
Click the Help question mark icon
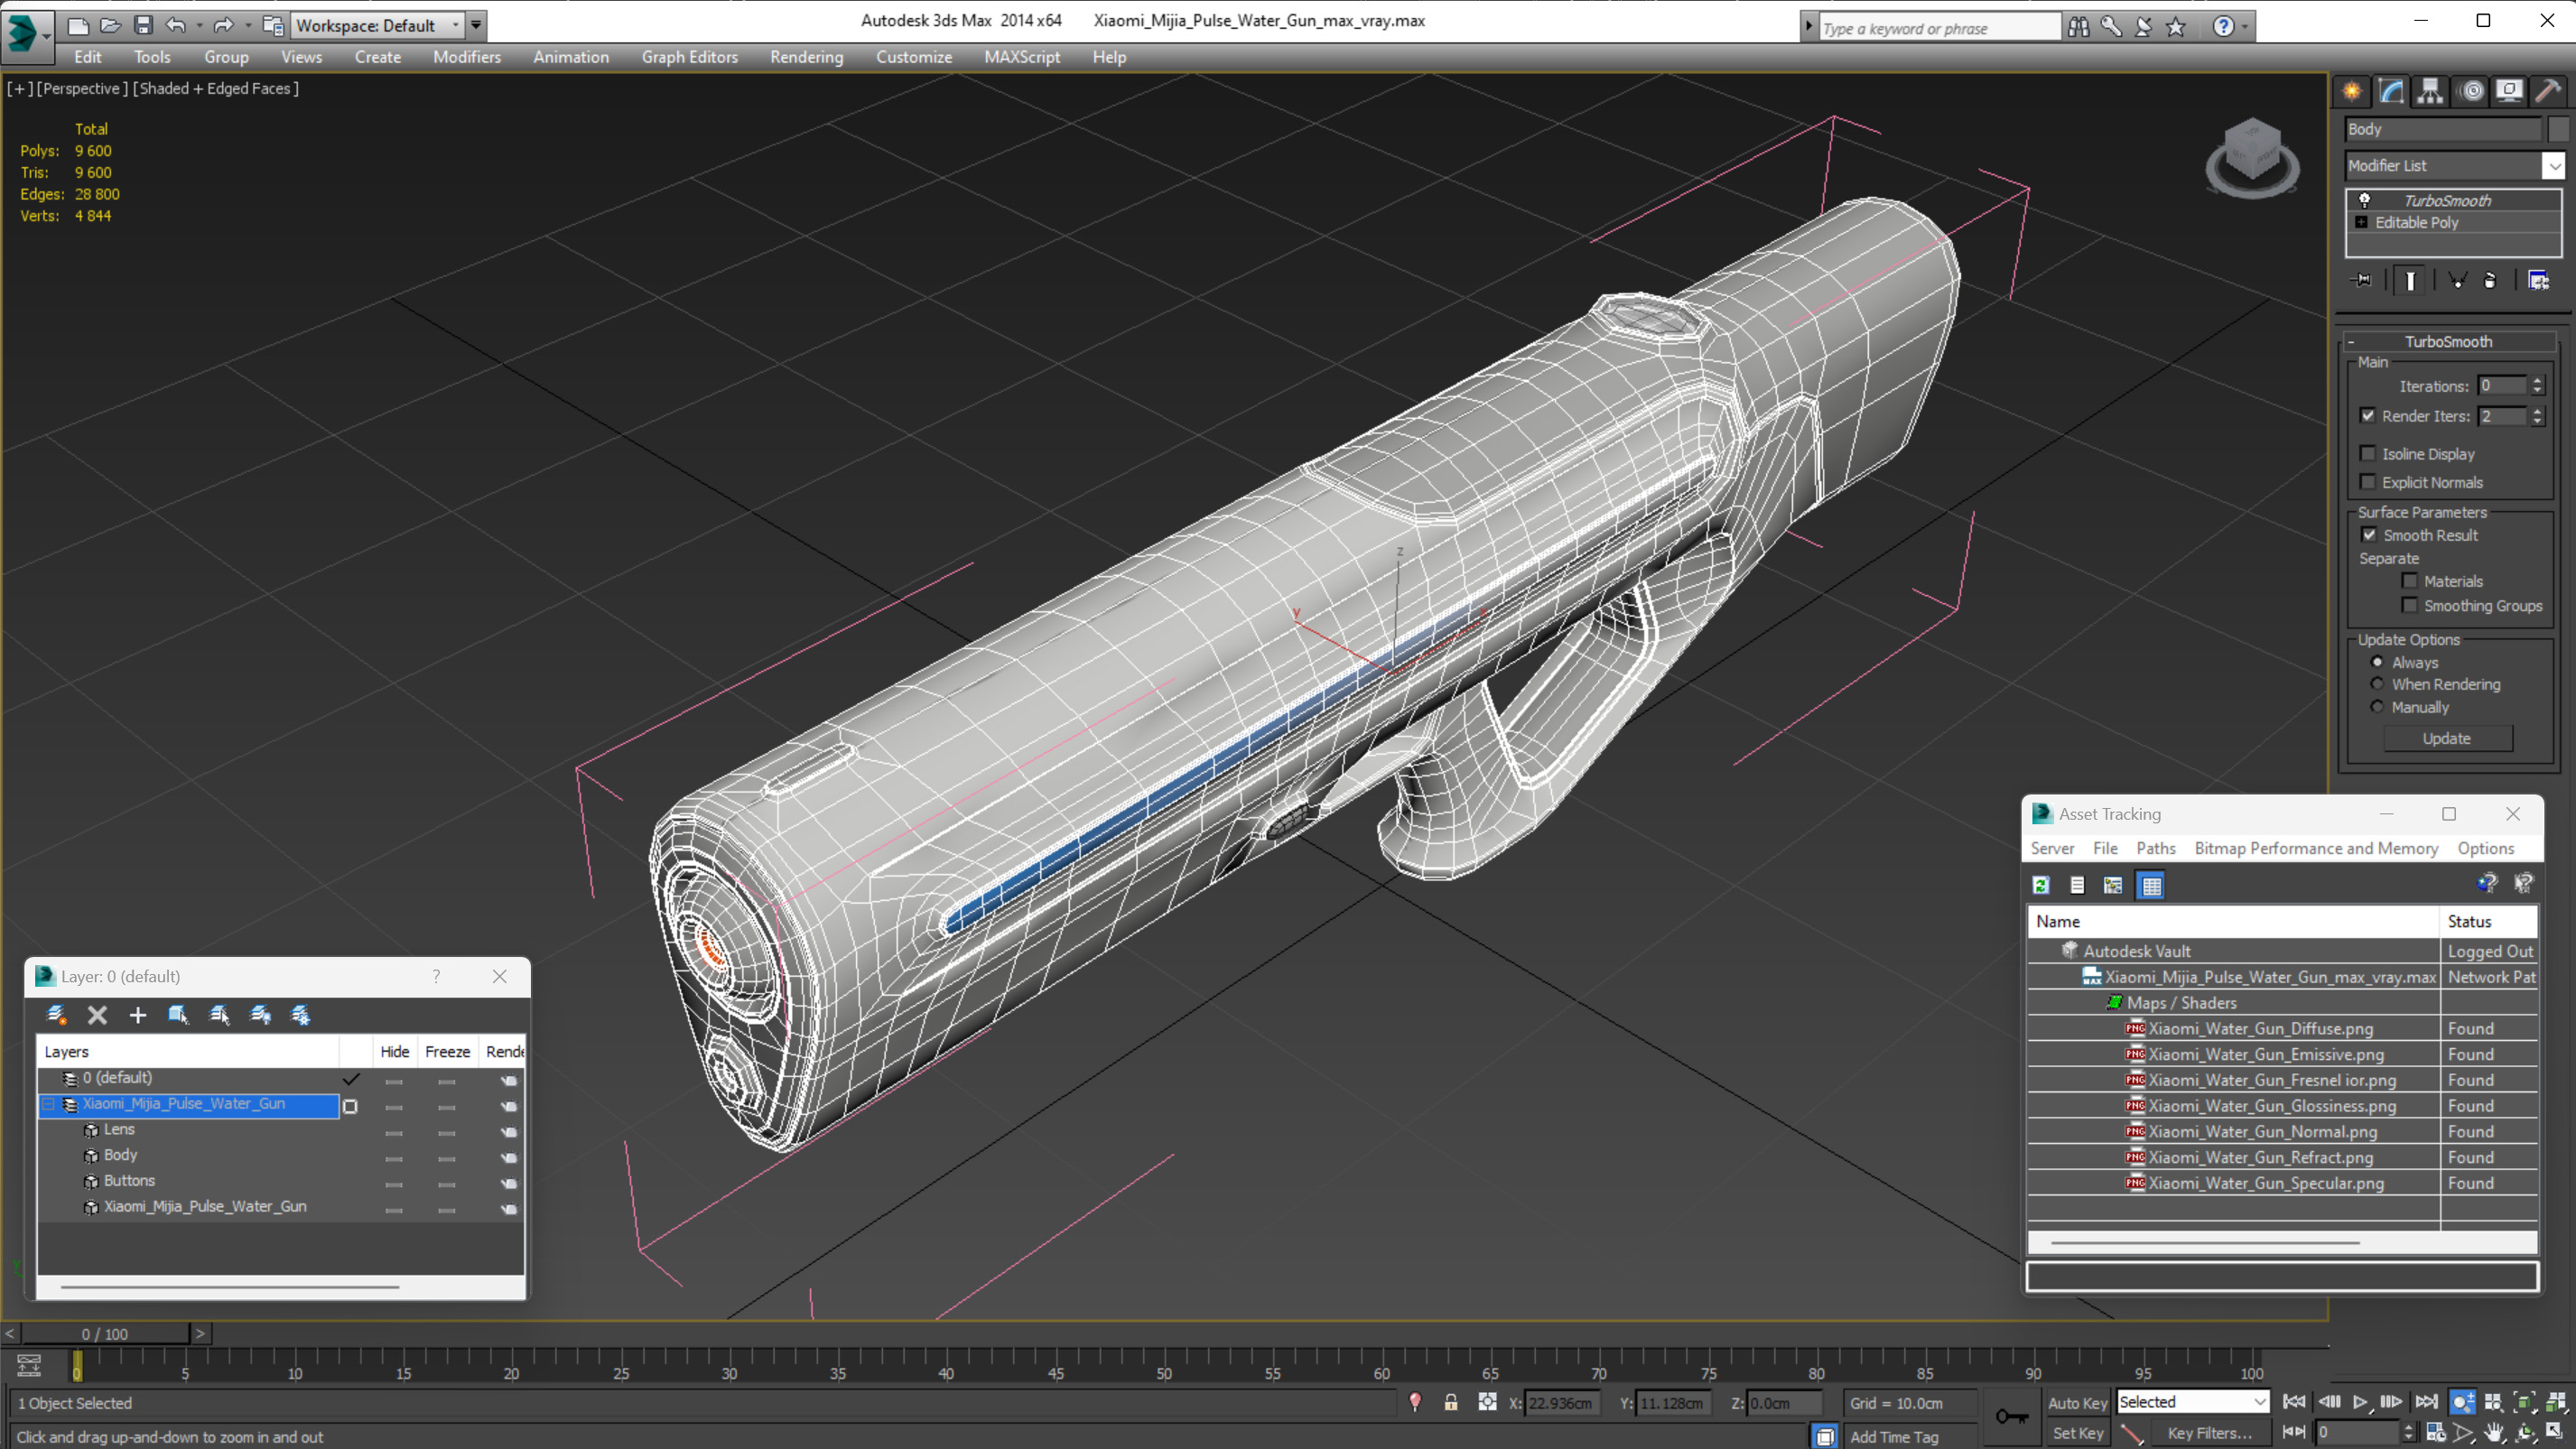tap(2222, 27)
